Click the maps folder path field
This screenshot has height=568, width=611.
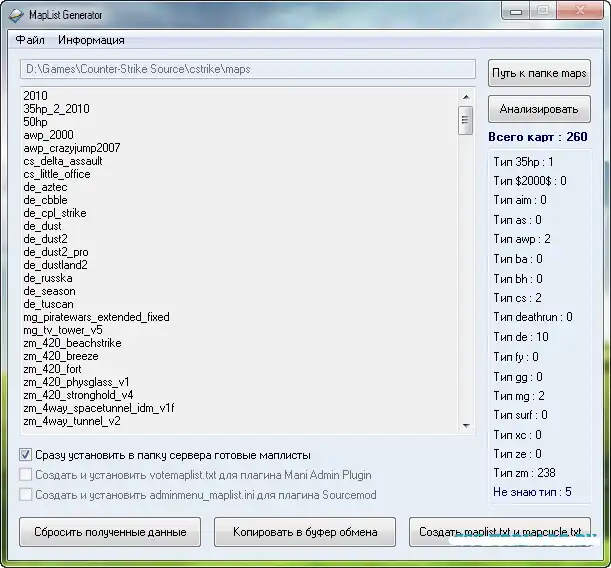pyautogui.click(x=248, y=69)
